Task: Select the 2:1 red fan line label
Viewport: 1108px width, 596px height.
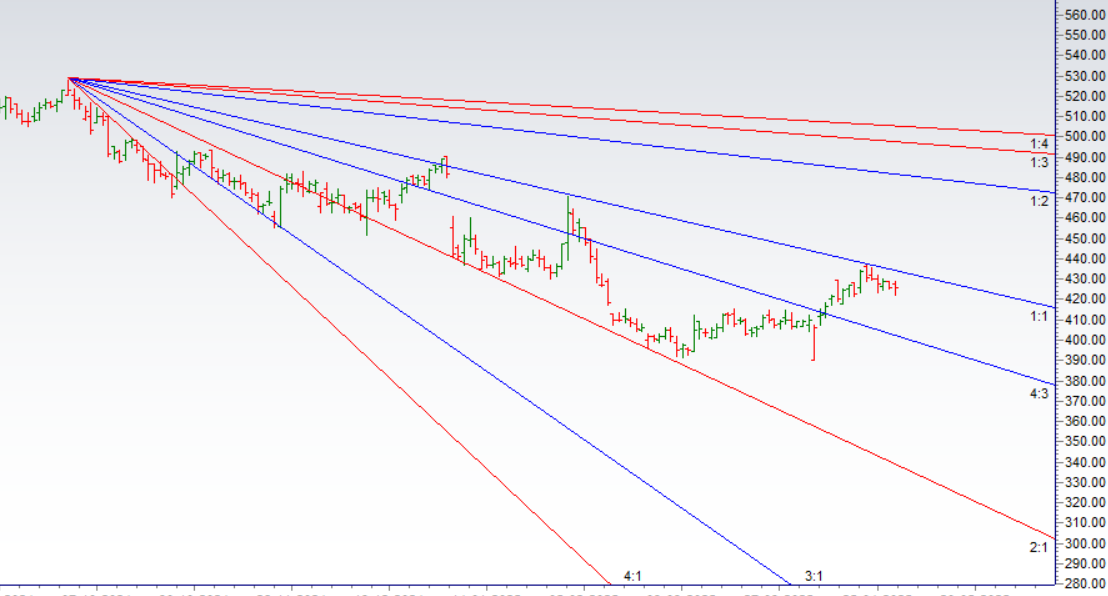Action: tap(1038, 547)
